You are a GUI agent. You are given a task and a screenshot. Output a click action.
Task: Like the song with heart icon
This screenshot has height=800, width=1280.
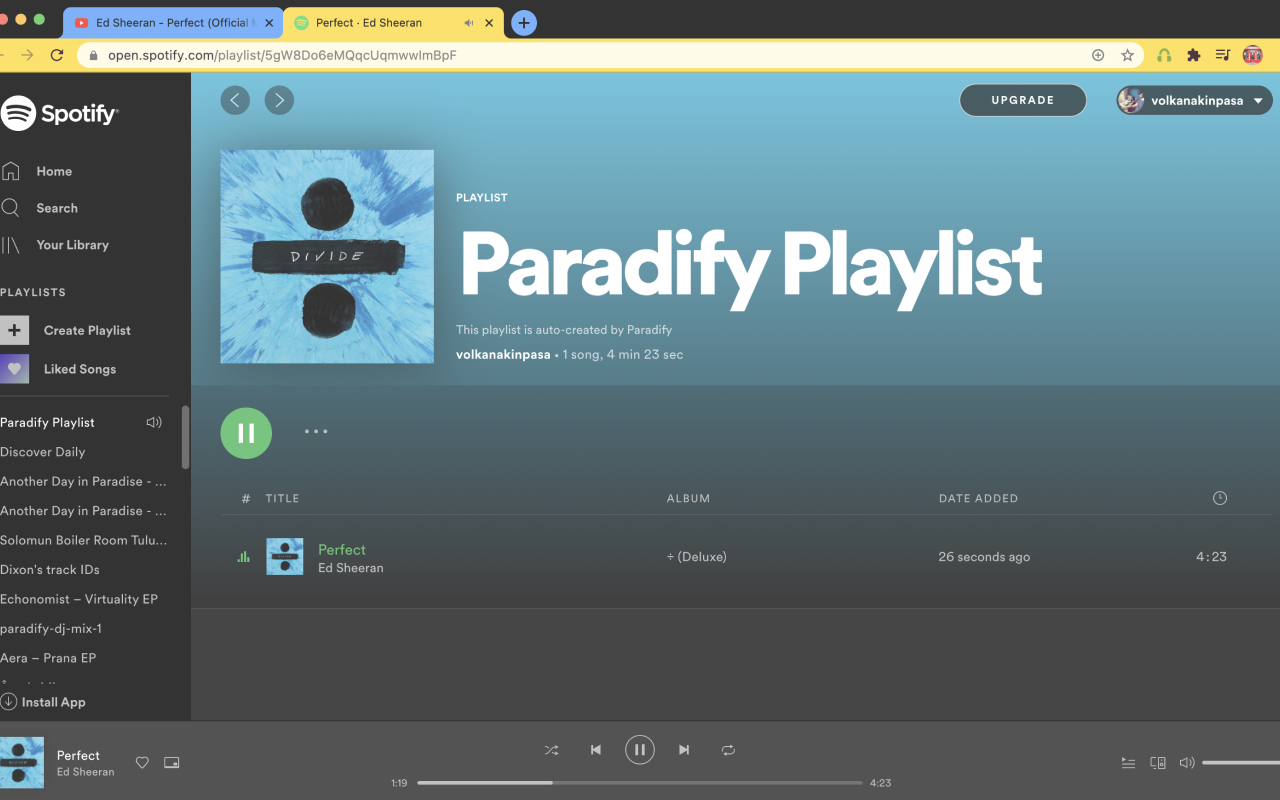142,763
